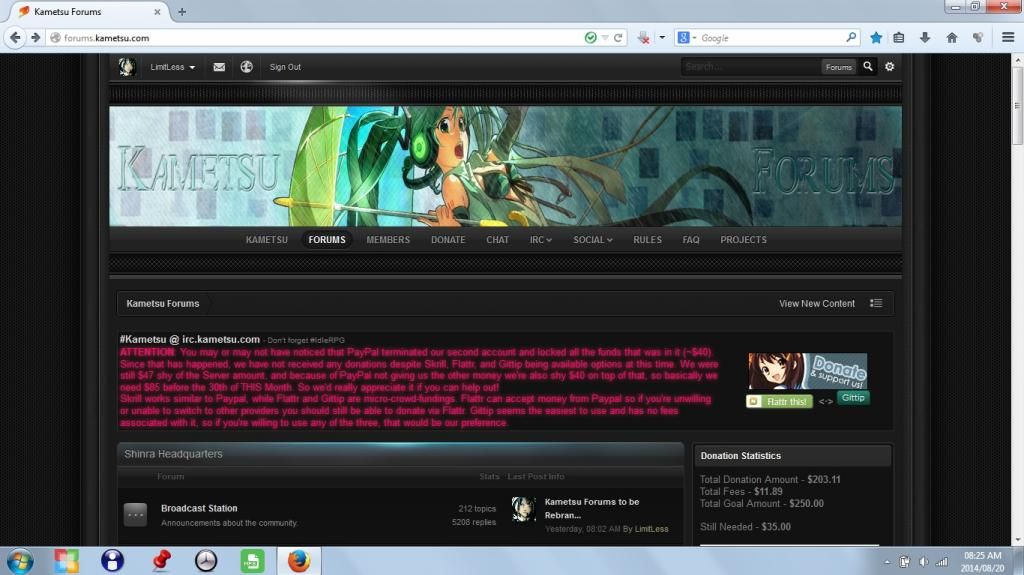The width and height of the screenshot is (1024, 575).
Task: Open the forum messenger envelope icon
Action: click(x=219, y=67)
